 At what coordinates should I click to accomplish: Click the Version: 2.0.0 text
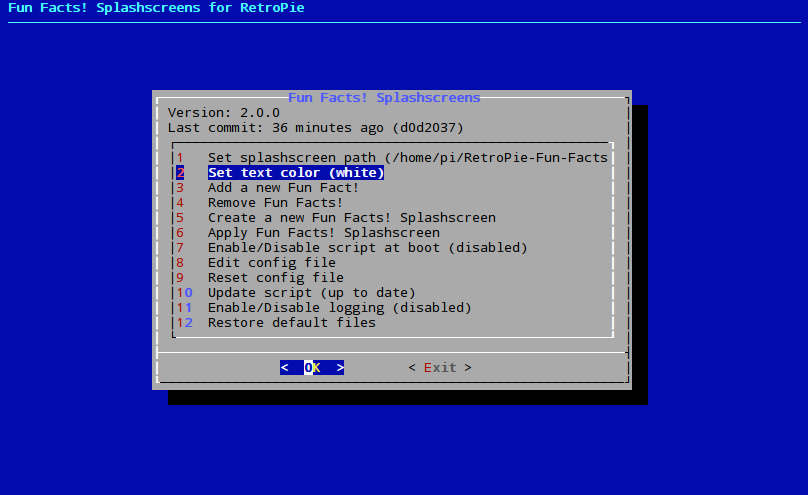pos(224,112)
